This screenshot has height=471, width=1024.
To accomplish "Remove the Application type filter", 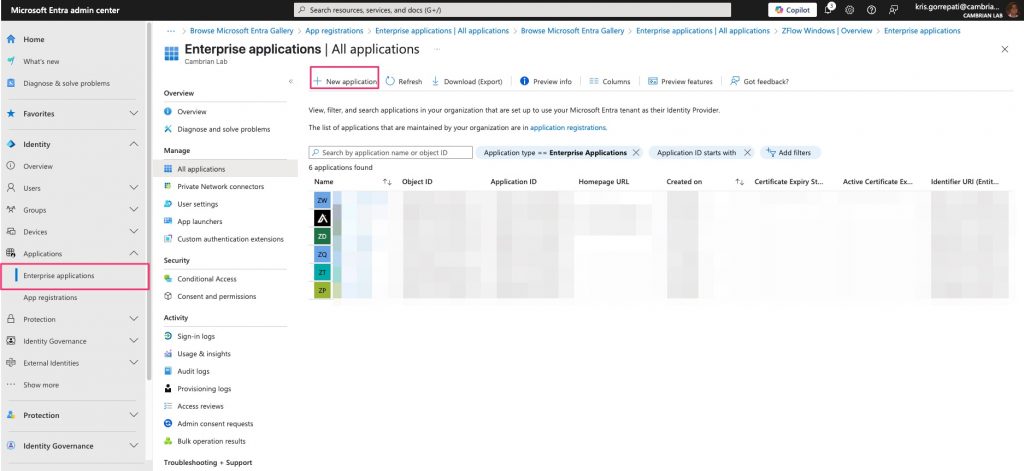I will pyautogui.click(x=635, y=153).
